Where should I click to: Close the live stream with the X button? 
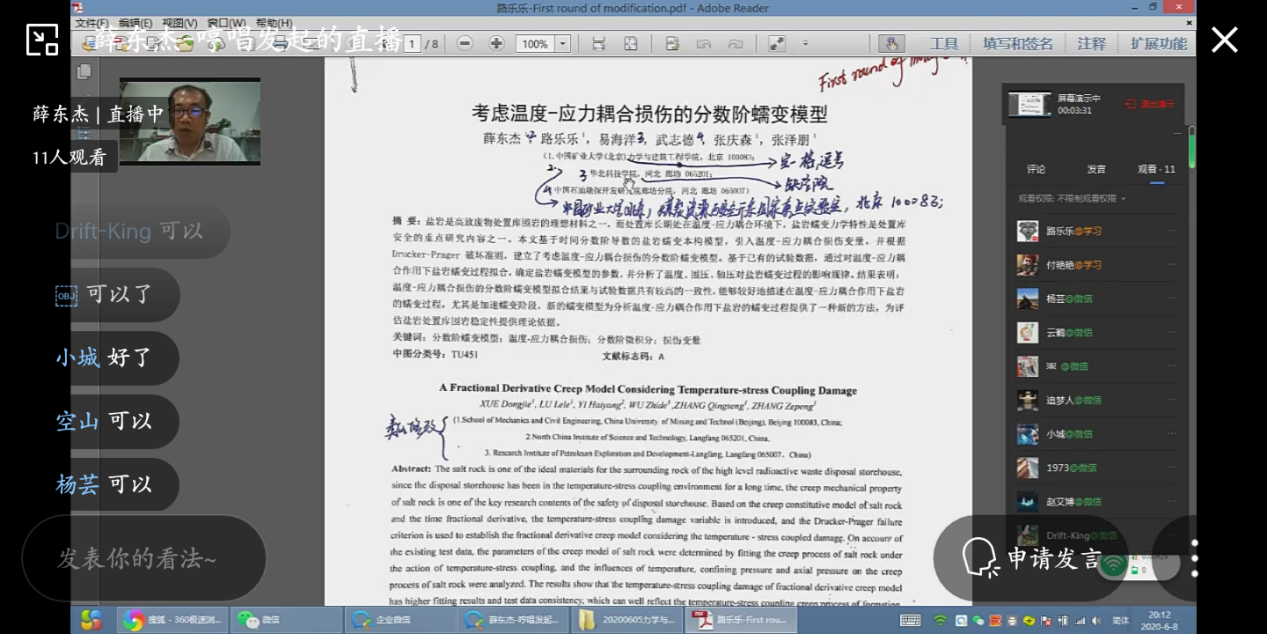(x=1224, y=40)
